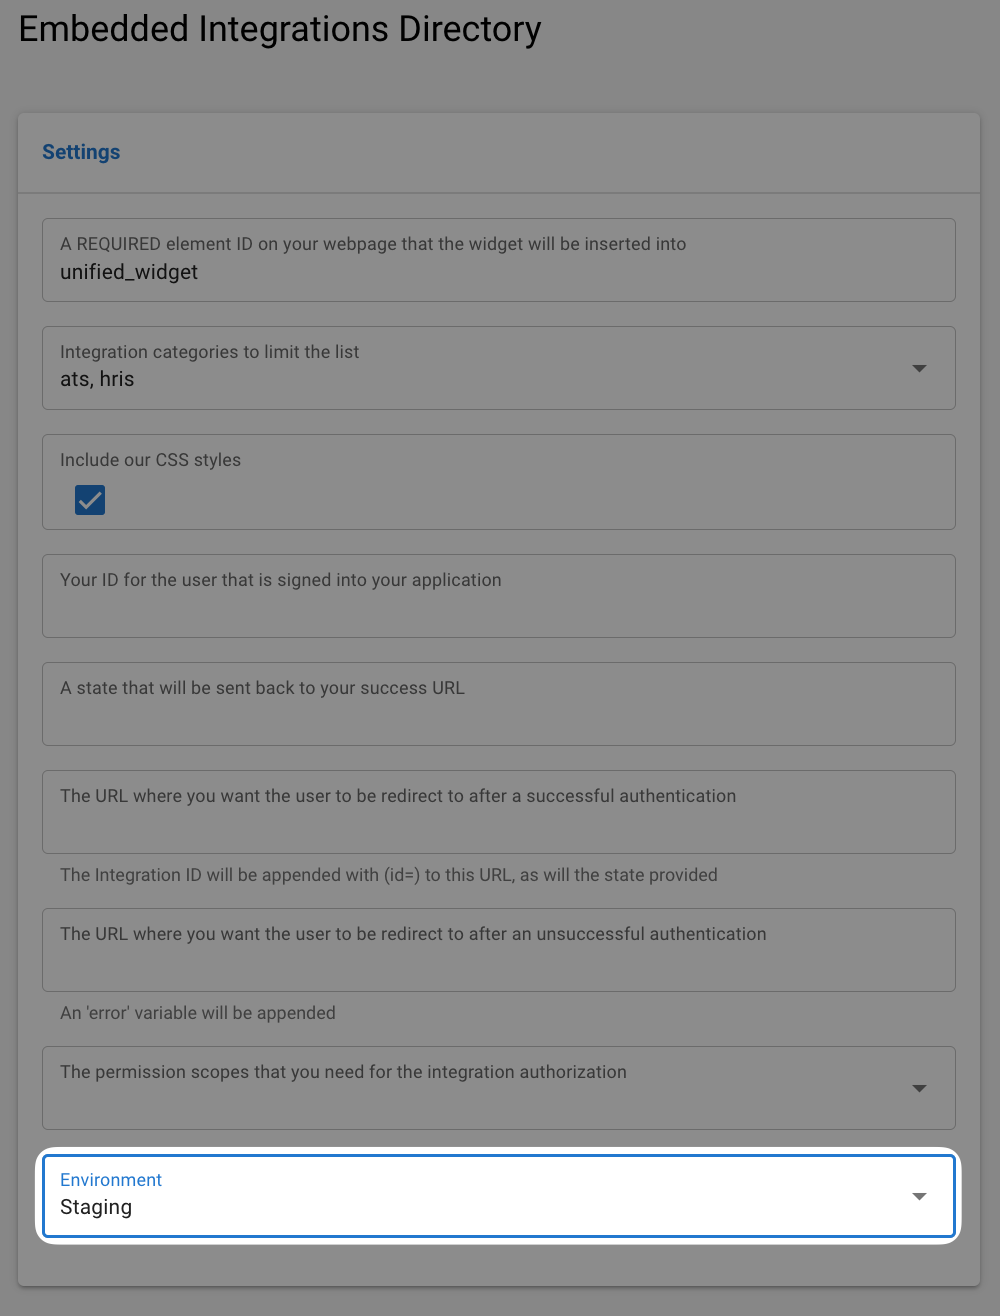Click the permission scopes field label

[x=343, y=1072]
